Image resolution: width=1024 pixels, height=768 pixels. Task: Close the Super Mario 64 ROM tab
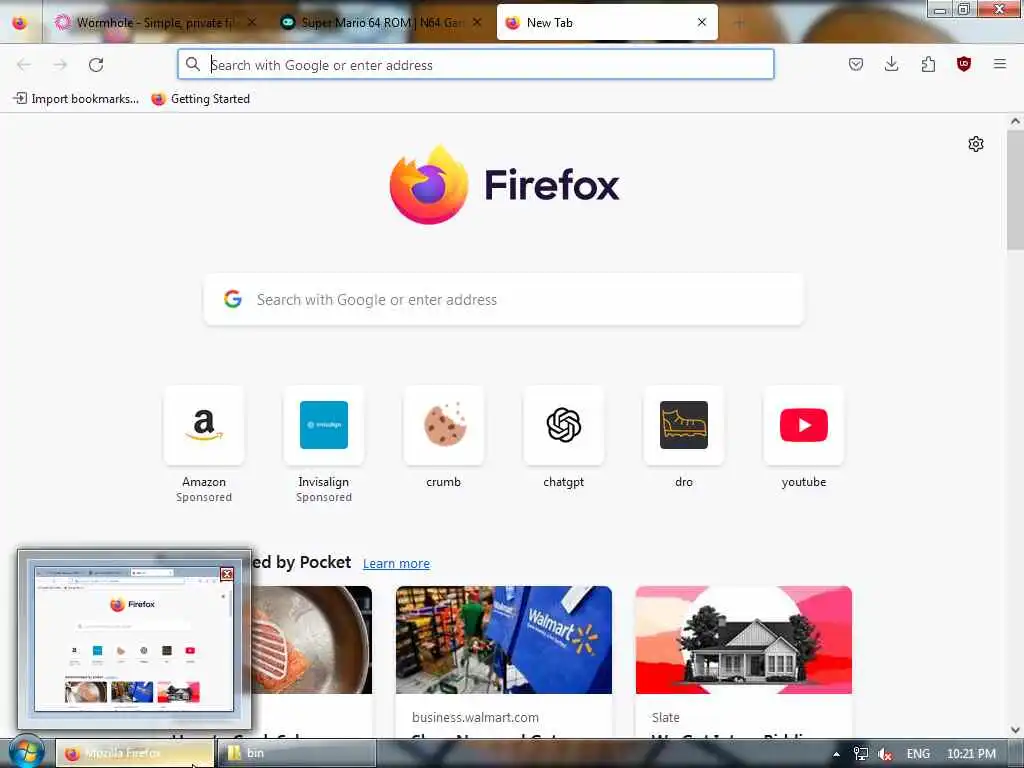tap(477, 22)
